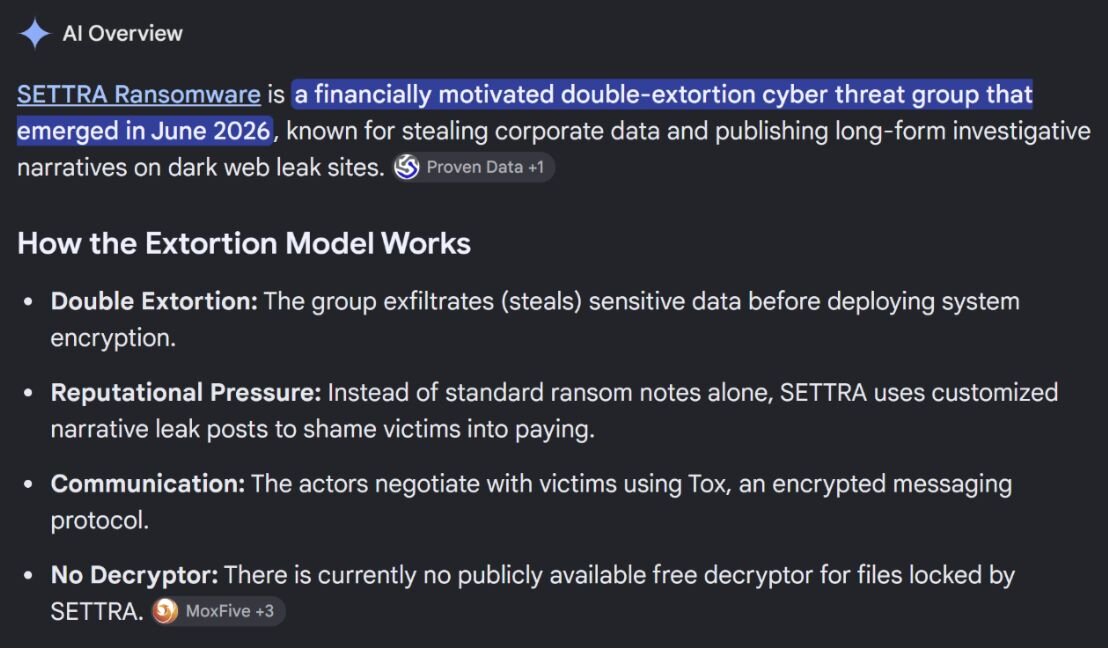
Task: Click the bullet beside Communication
Action: [28, 484]
